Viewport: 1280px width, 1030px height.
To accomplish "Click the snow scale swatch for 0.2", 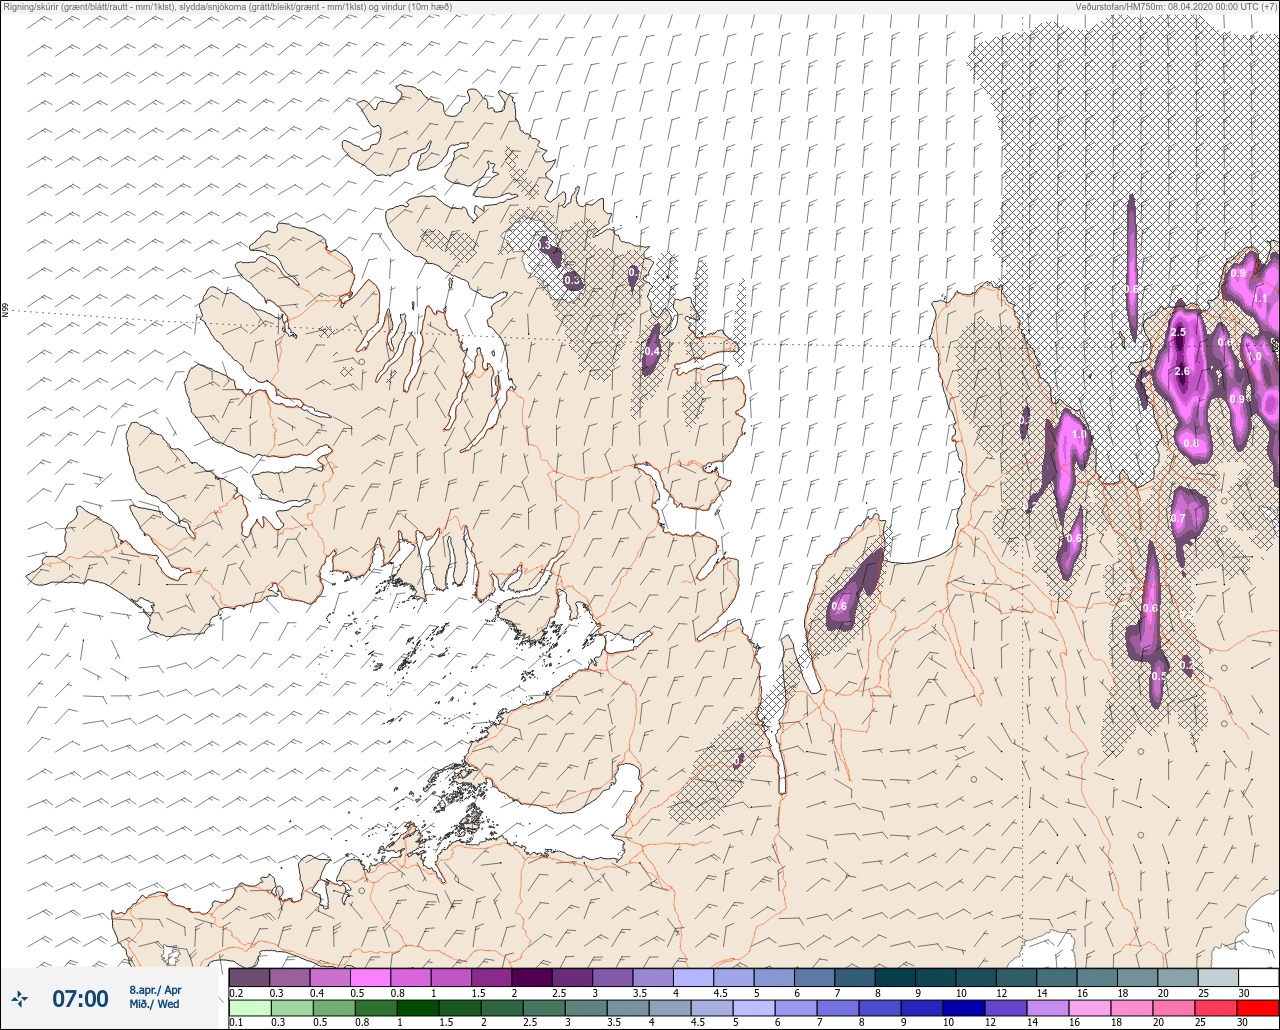I will click(249, 977).
